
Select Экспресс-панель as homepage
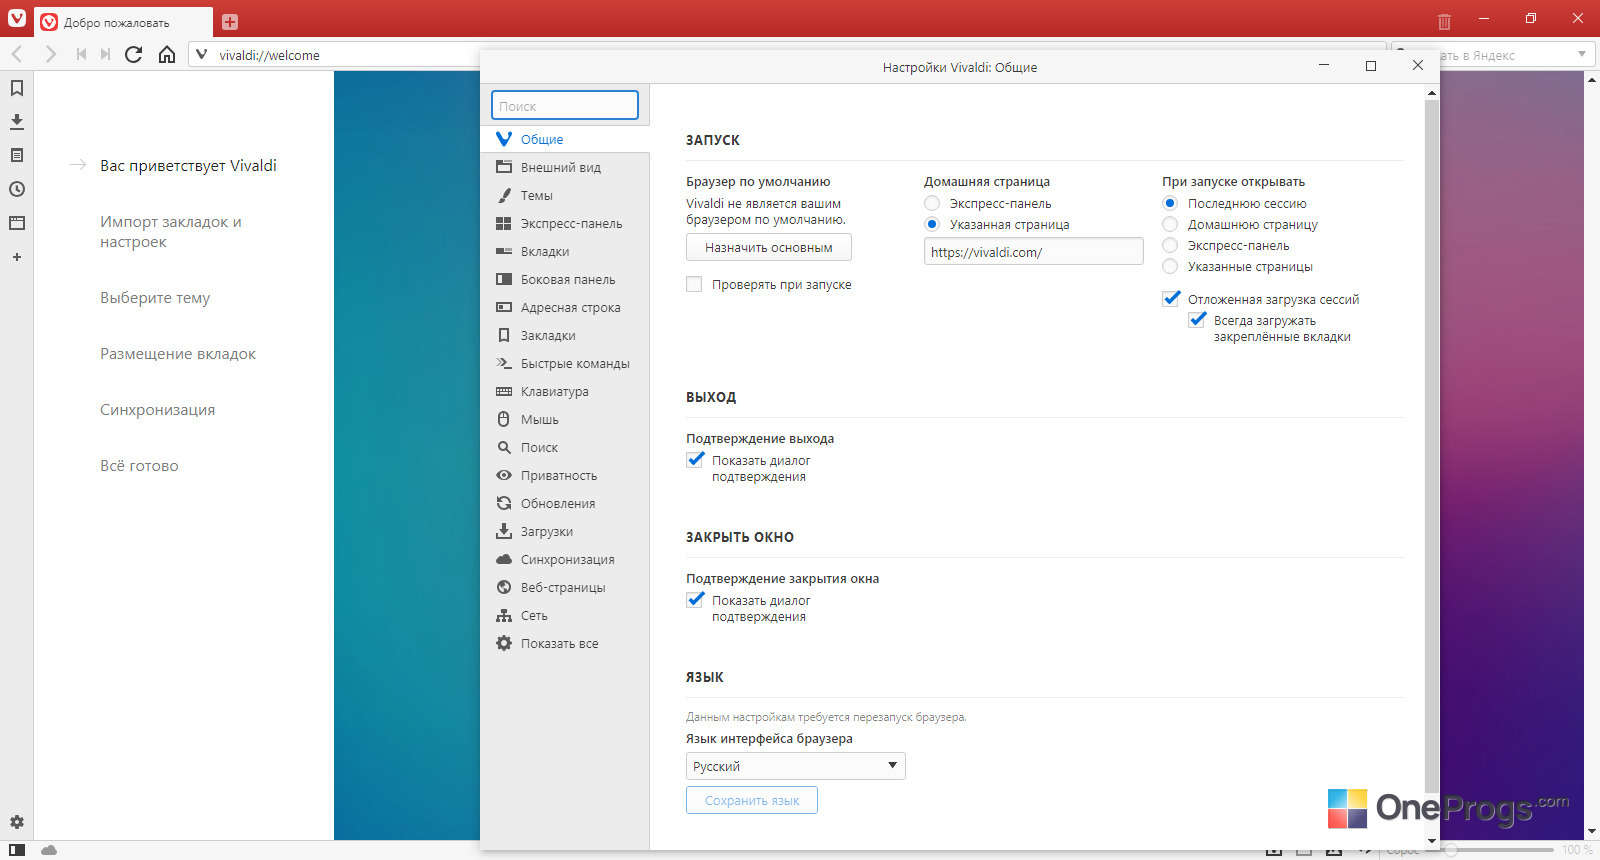pos(932,203)
